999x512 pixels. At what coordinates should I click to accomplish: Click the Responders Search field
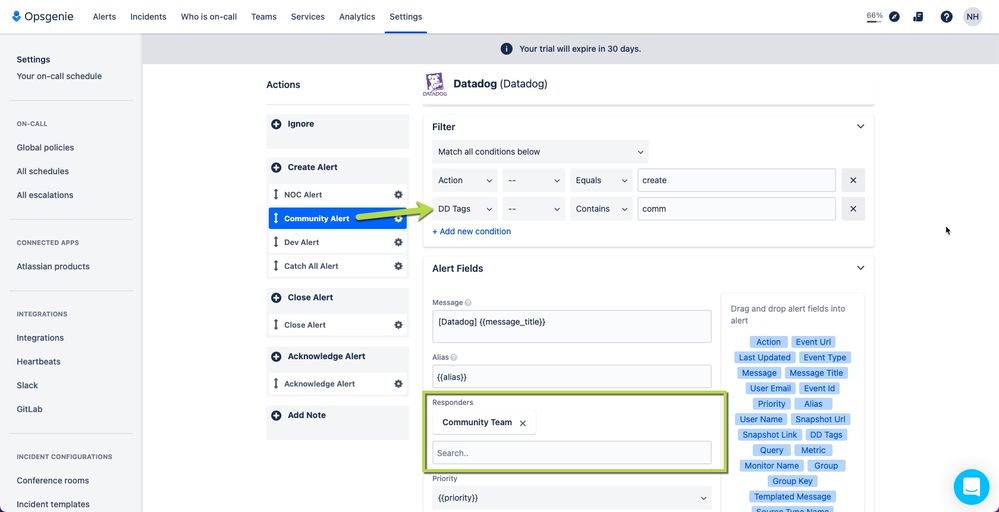[x=571, y=453]
